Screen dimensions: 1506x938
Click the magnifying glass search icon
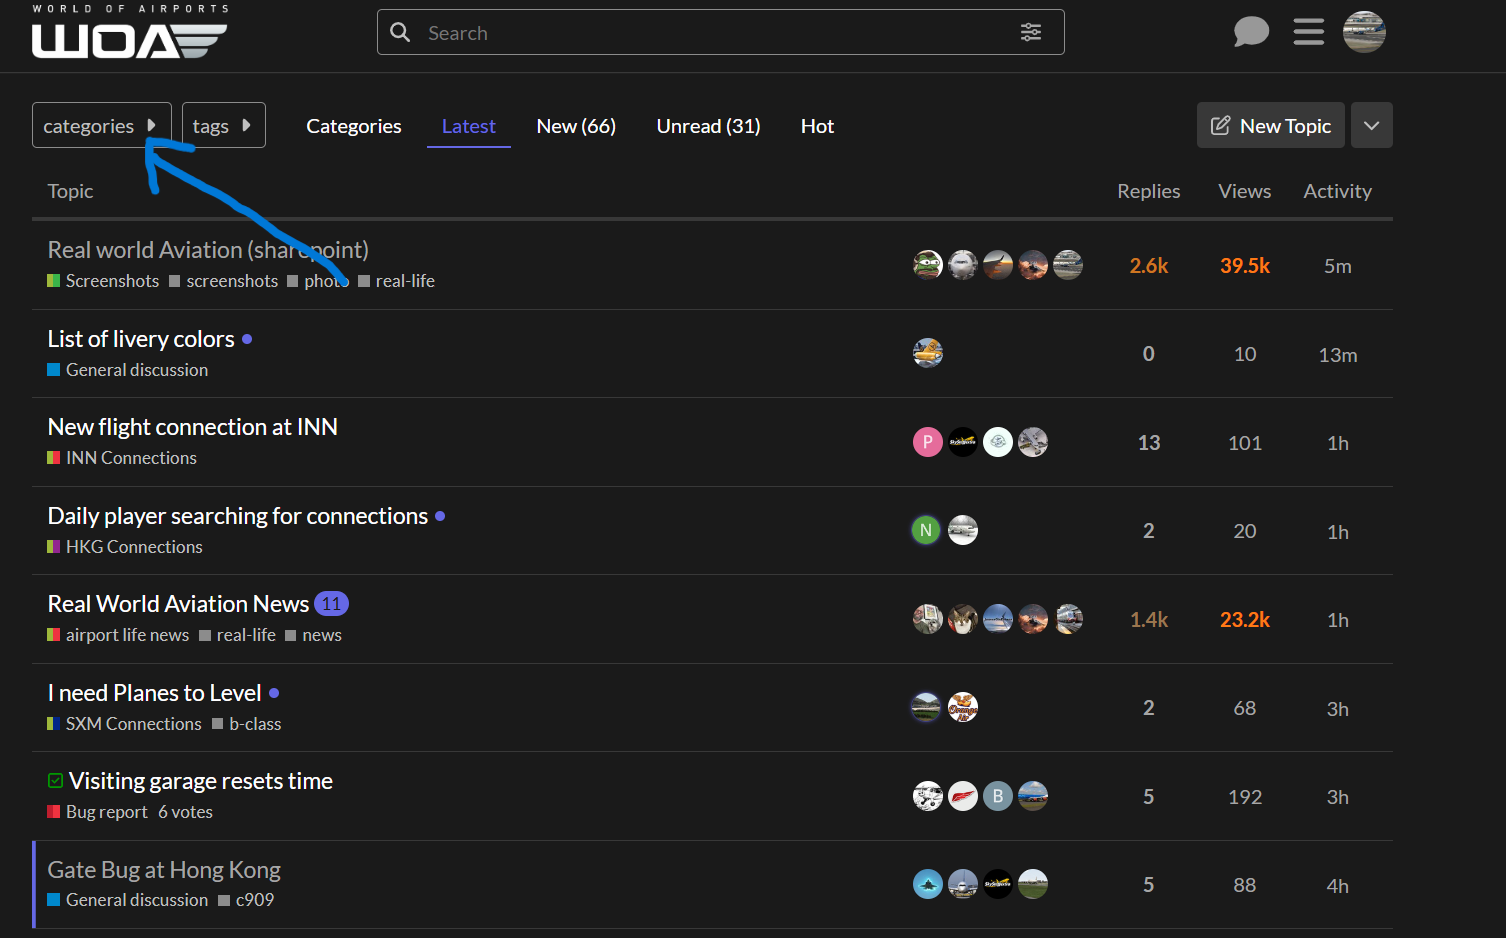click(401, 33)
